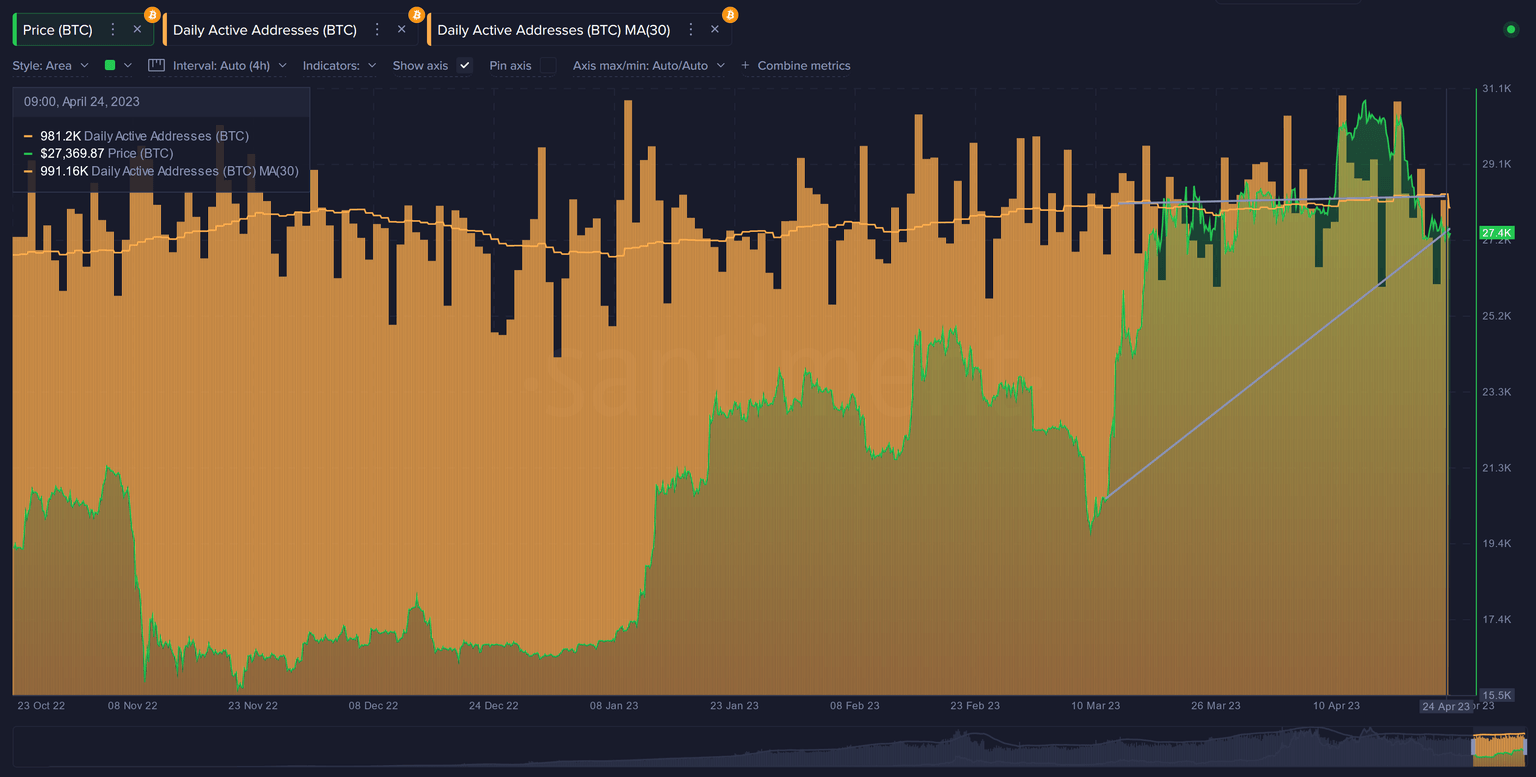Switch to Daily Active Addresses (BTC) tab
This screenshot has height=777, width=1536.
point(265,29)
